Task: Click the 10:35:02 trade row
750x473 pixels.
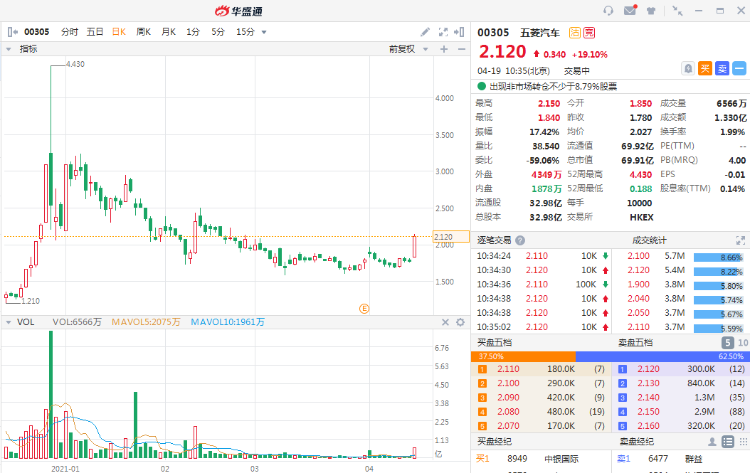Action: 542,327
